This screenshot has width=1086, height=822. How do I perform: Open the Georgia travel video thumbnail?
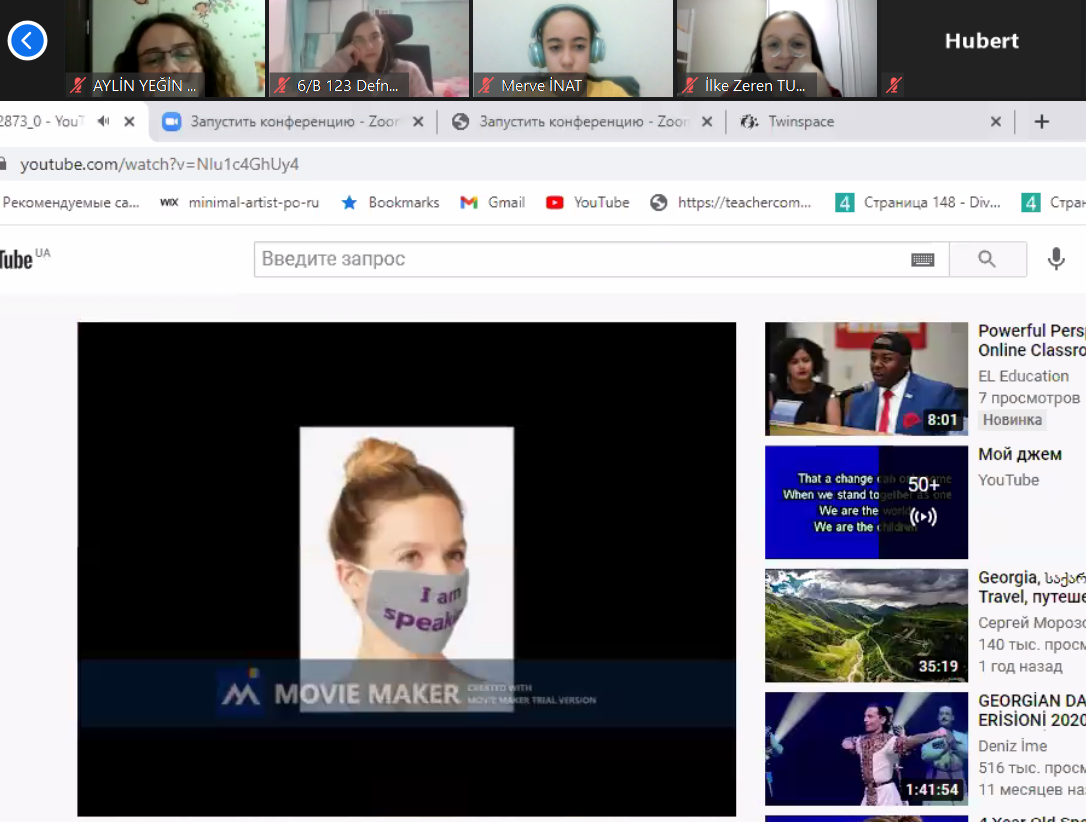click(866, 626)
